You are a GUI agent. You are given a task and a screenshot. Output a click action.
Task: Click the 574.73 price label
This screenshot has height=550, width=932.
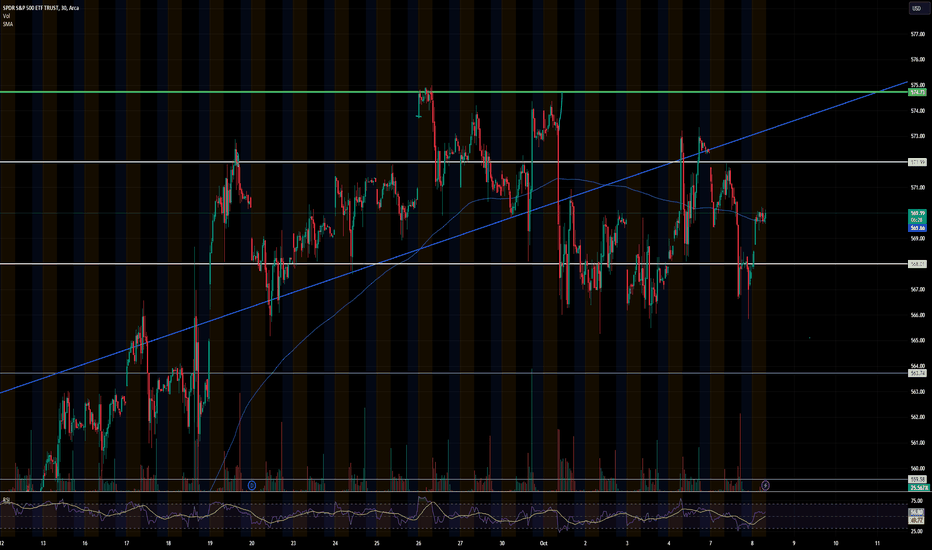[x=917, y=92]
